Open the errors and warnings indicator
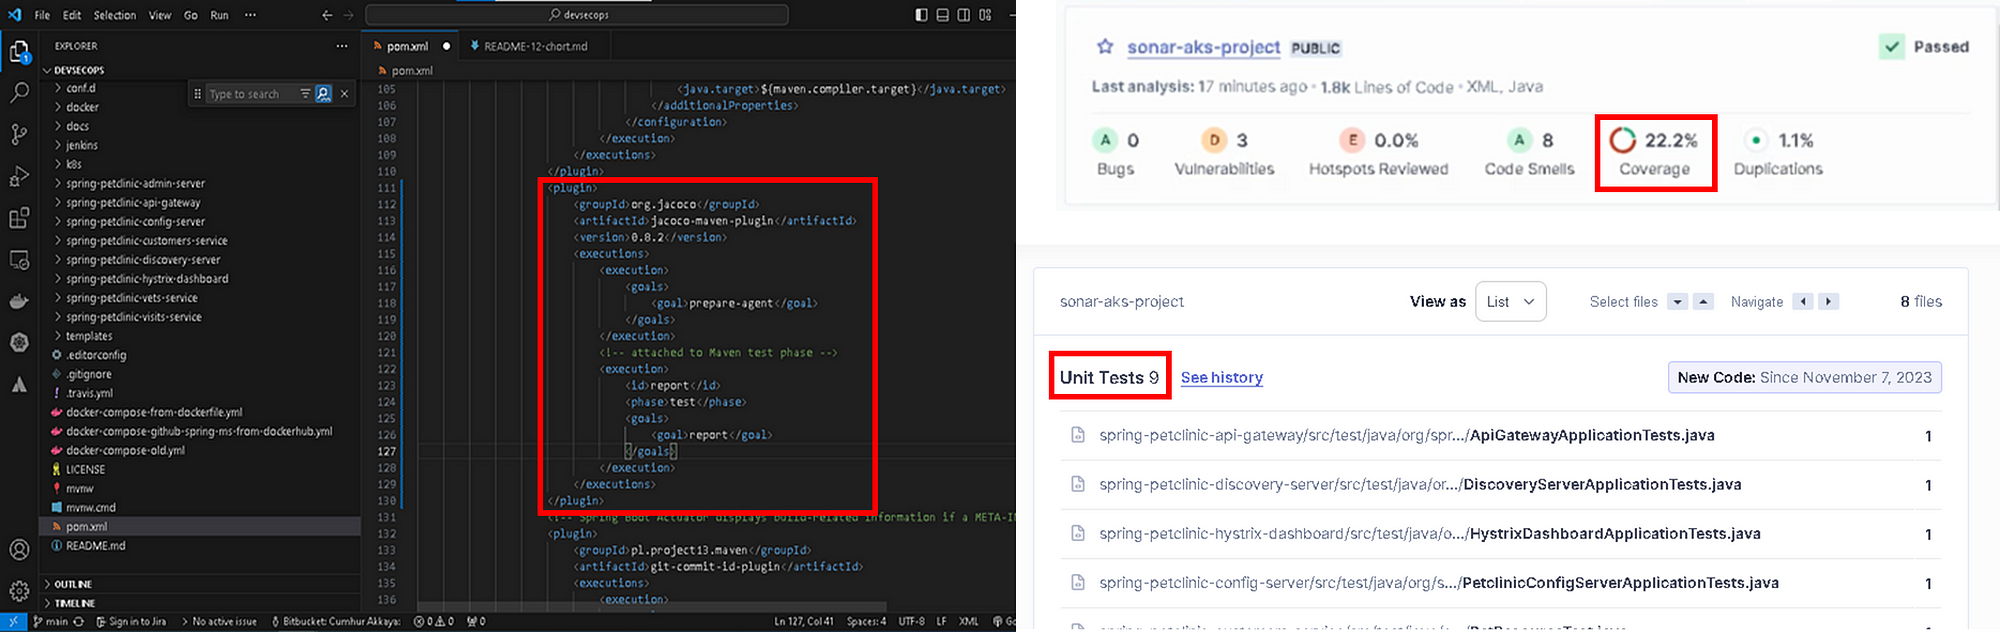Screen dimensions: 2000x632 coord(434,622)
